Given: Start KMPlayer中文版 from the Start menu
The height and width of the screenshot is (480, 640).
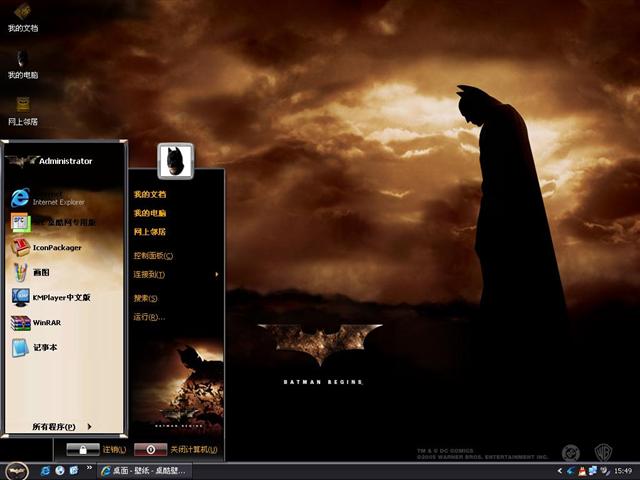Looking at the screenshot, I should pos(60,297).
